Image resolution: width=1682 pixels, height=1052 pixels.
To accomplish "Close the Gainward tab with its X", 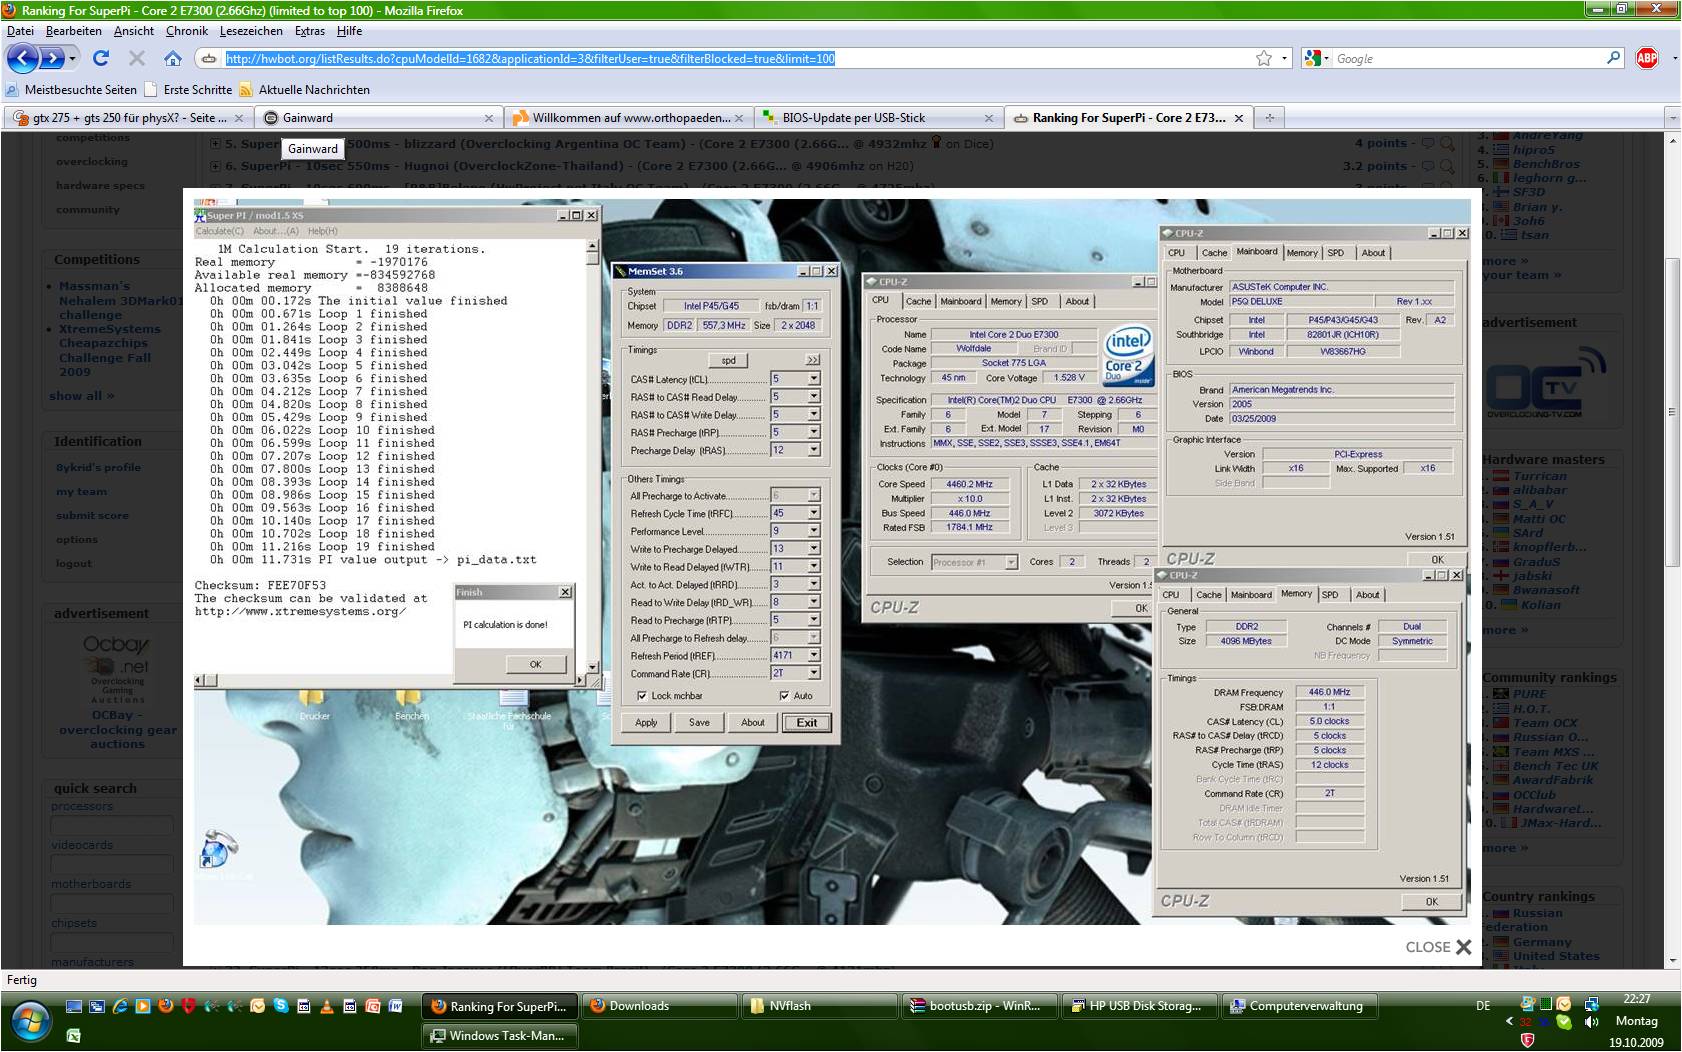I will 489,118.
